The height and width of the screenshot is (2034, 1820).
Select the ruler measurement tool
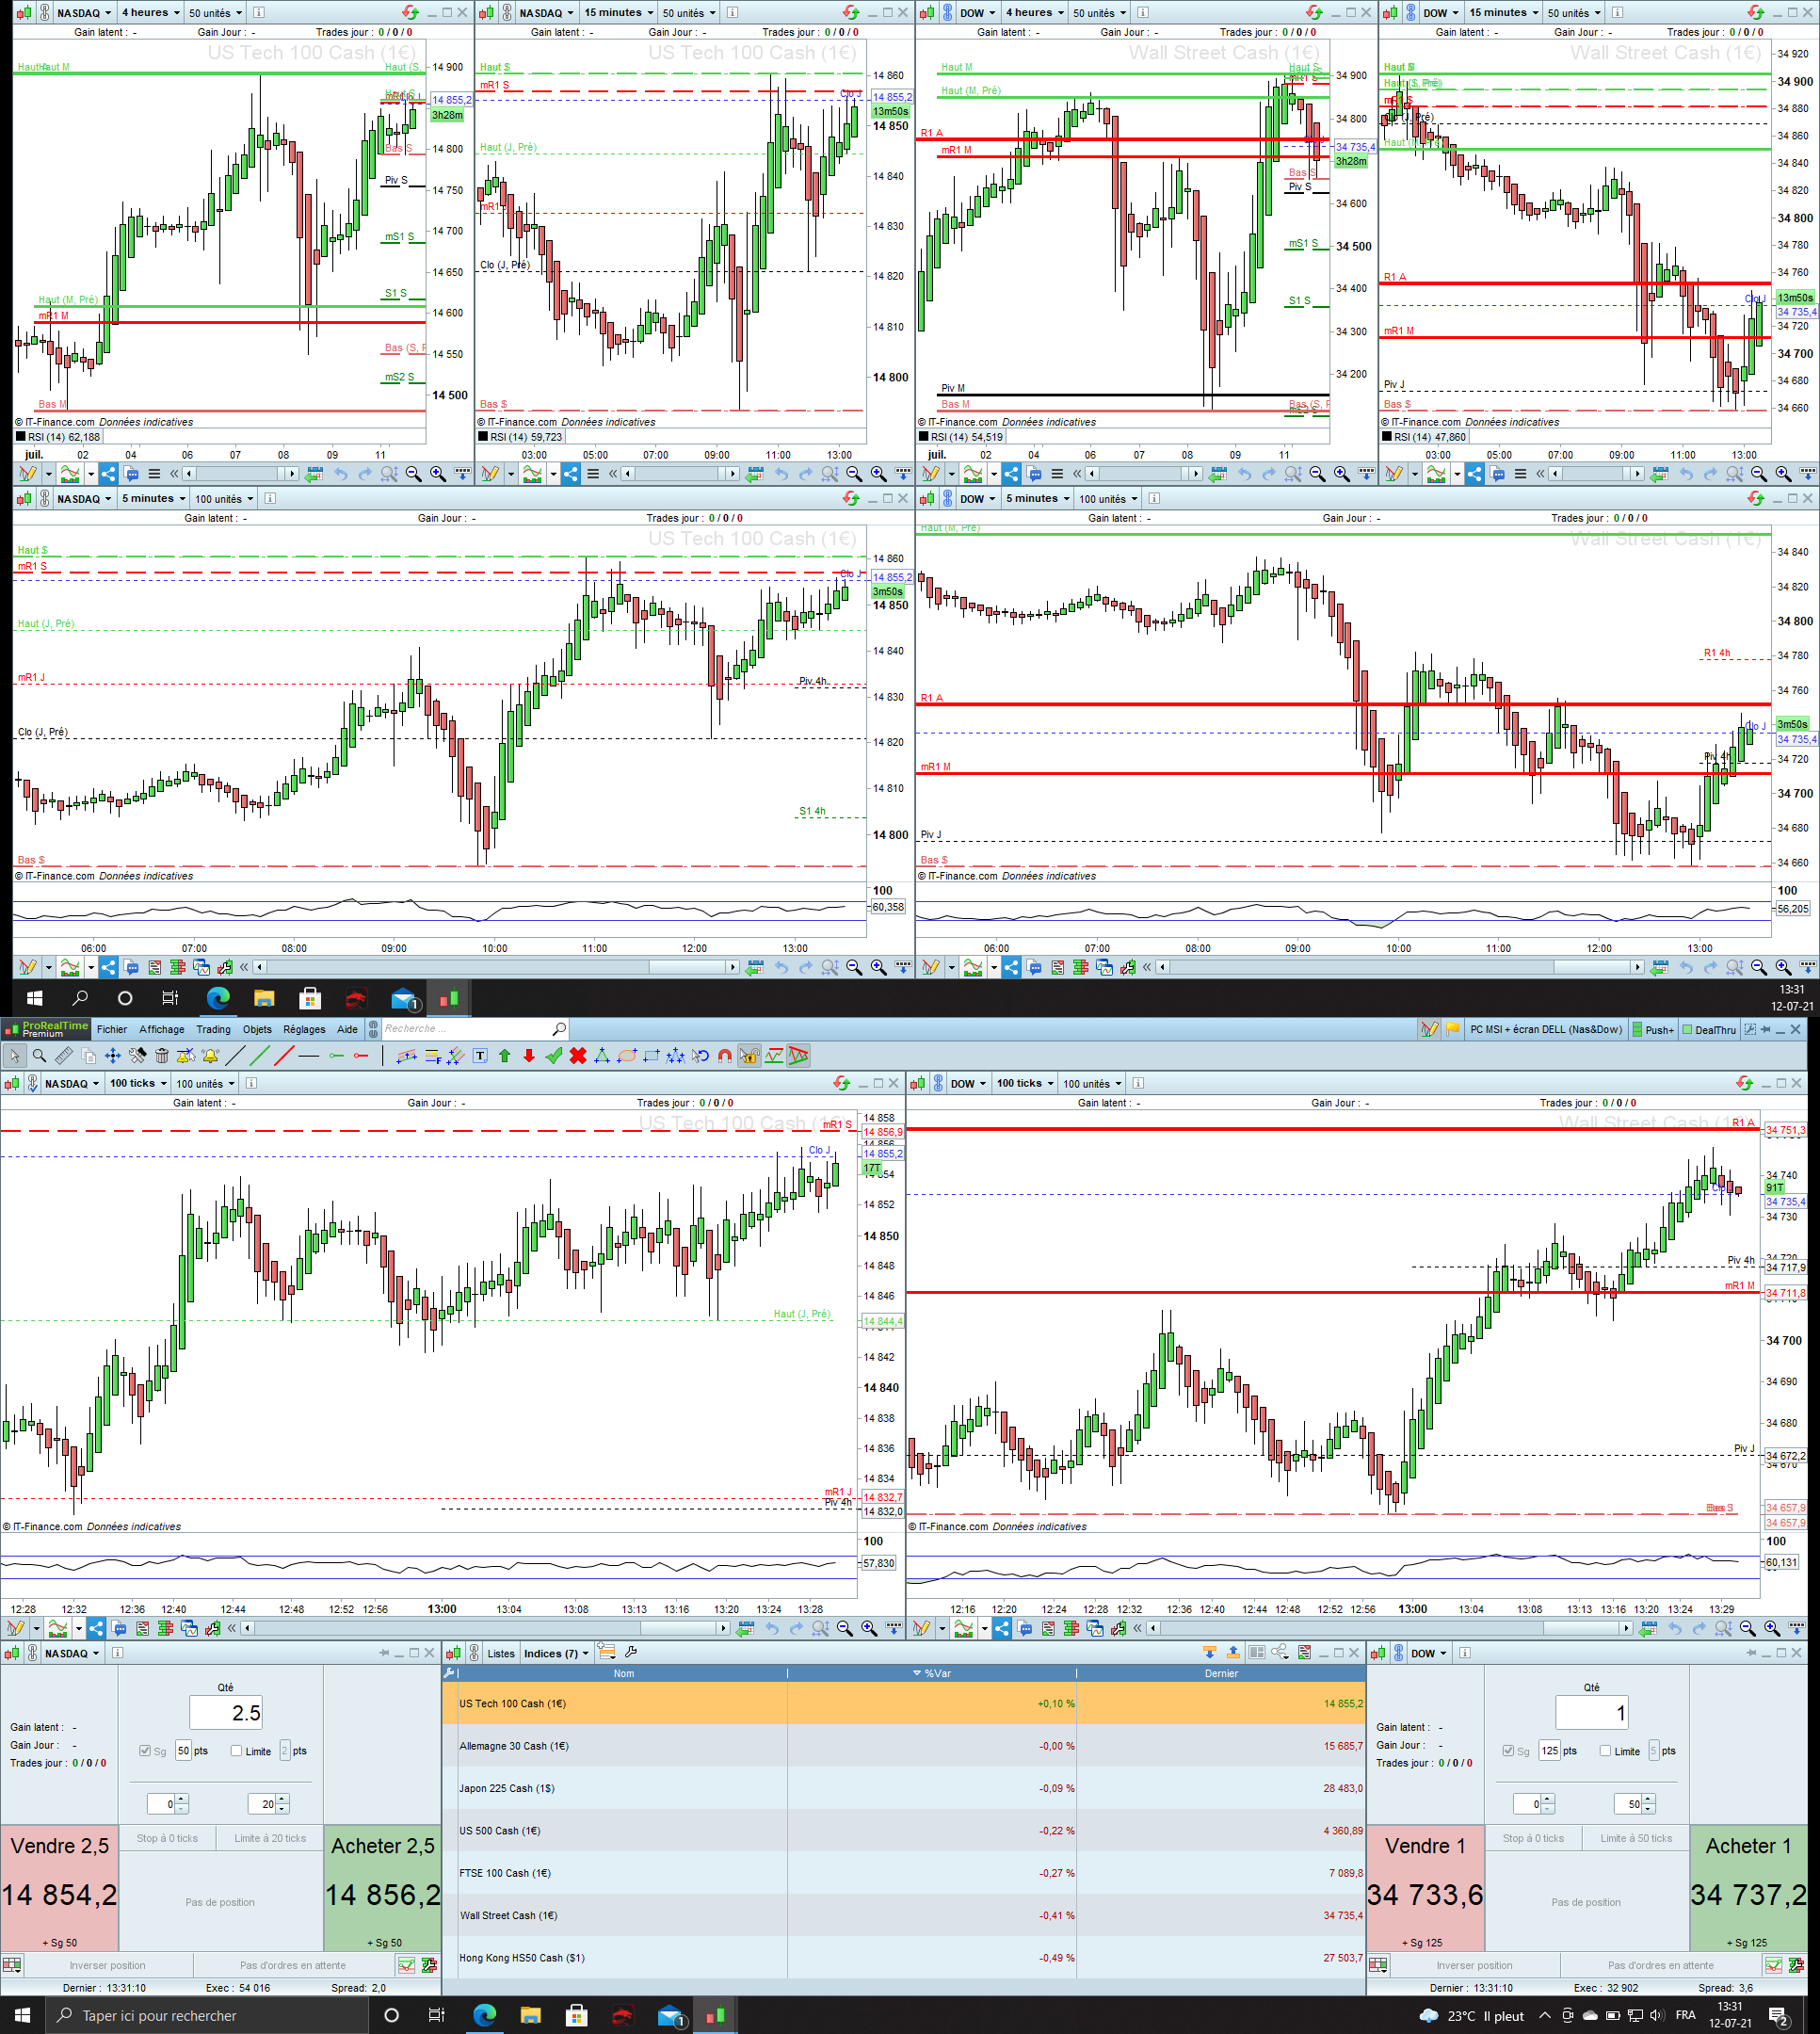click(x=64, y=1056)
